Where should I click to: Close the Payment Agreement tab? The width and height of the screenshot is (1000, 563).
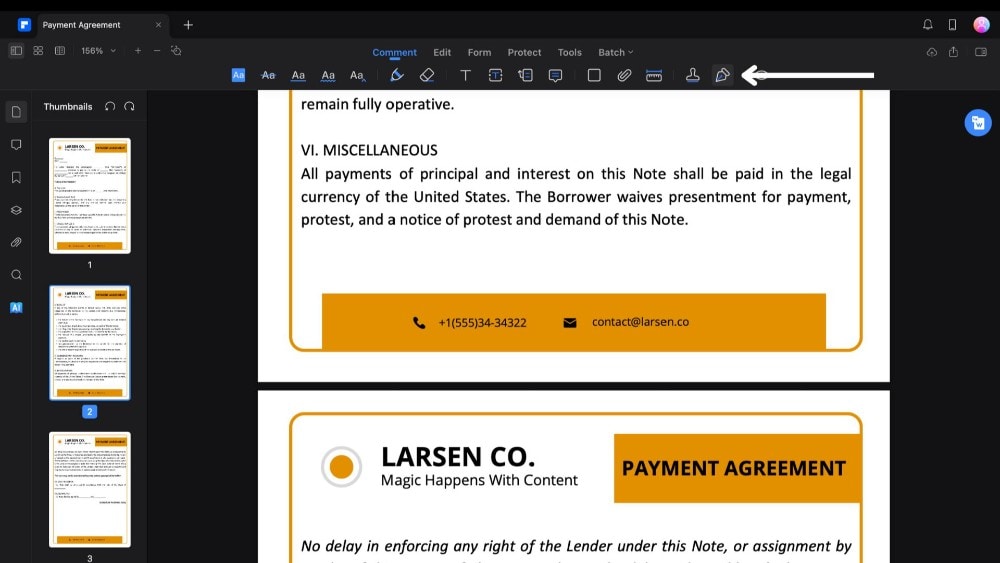coord(158,25)
